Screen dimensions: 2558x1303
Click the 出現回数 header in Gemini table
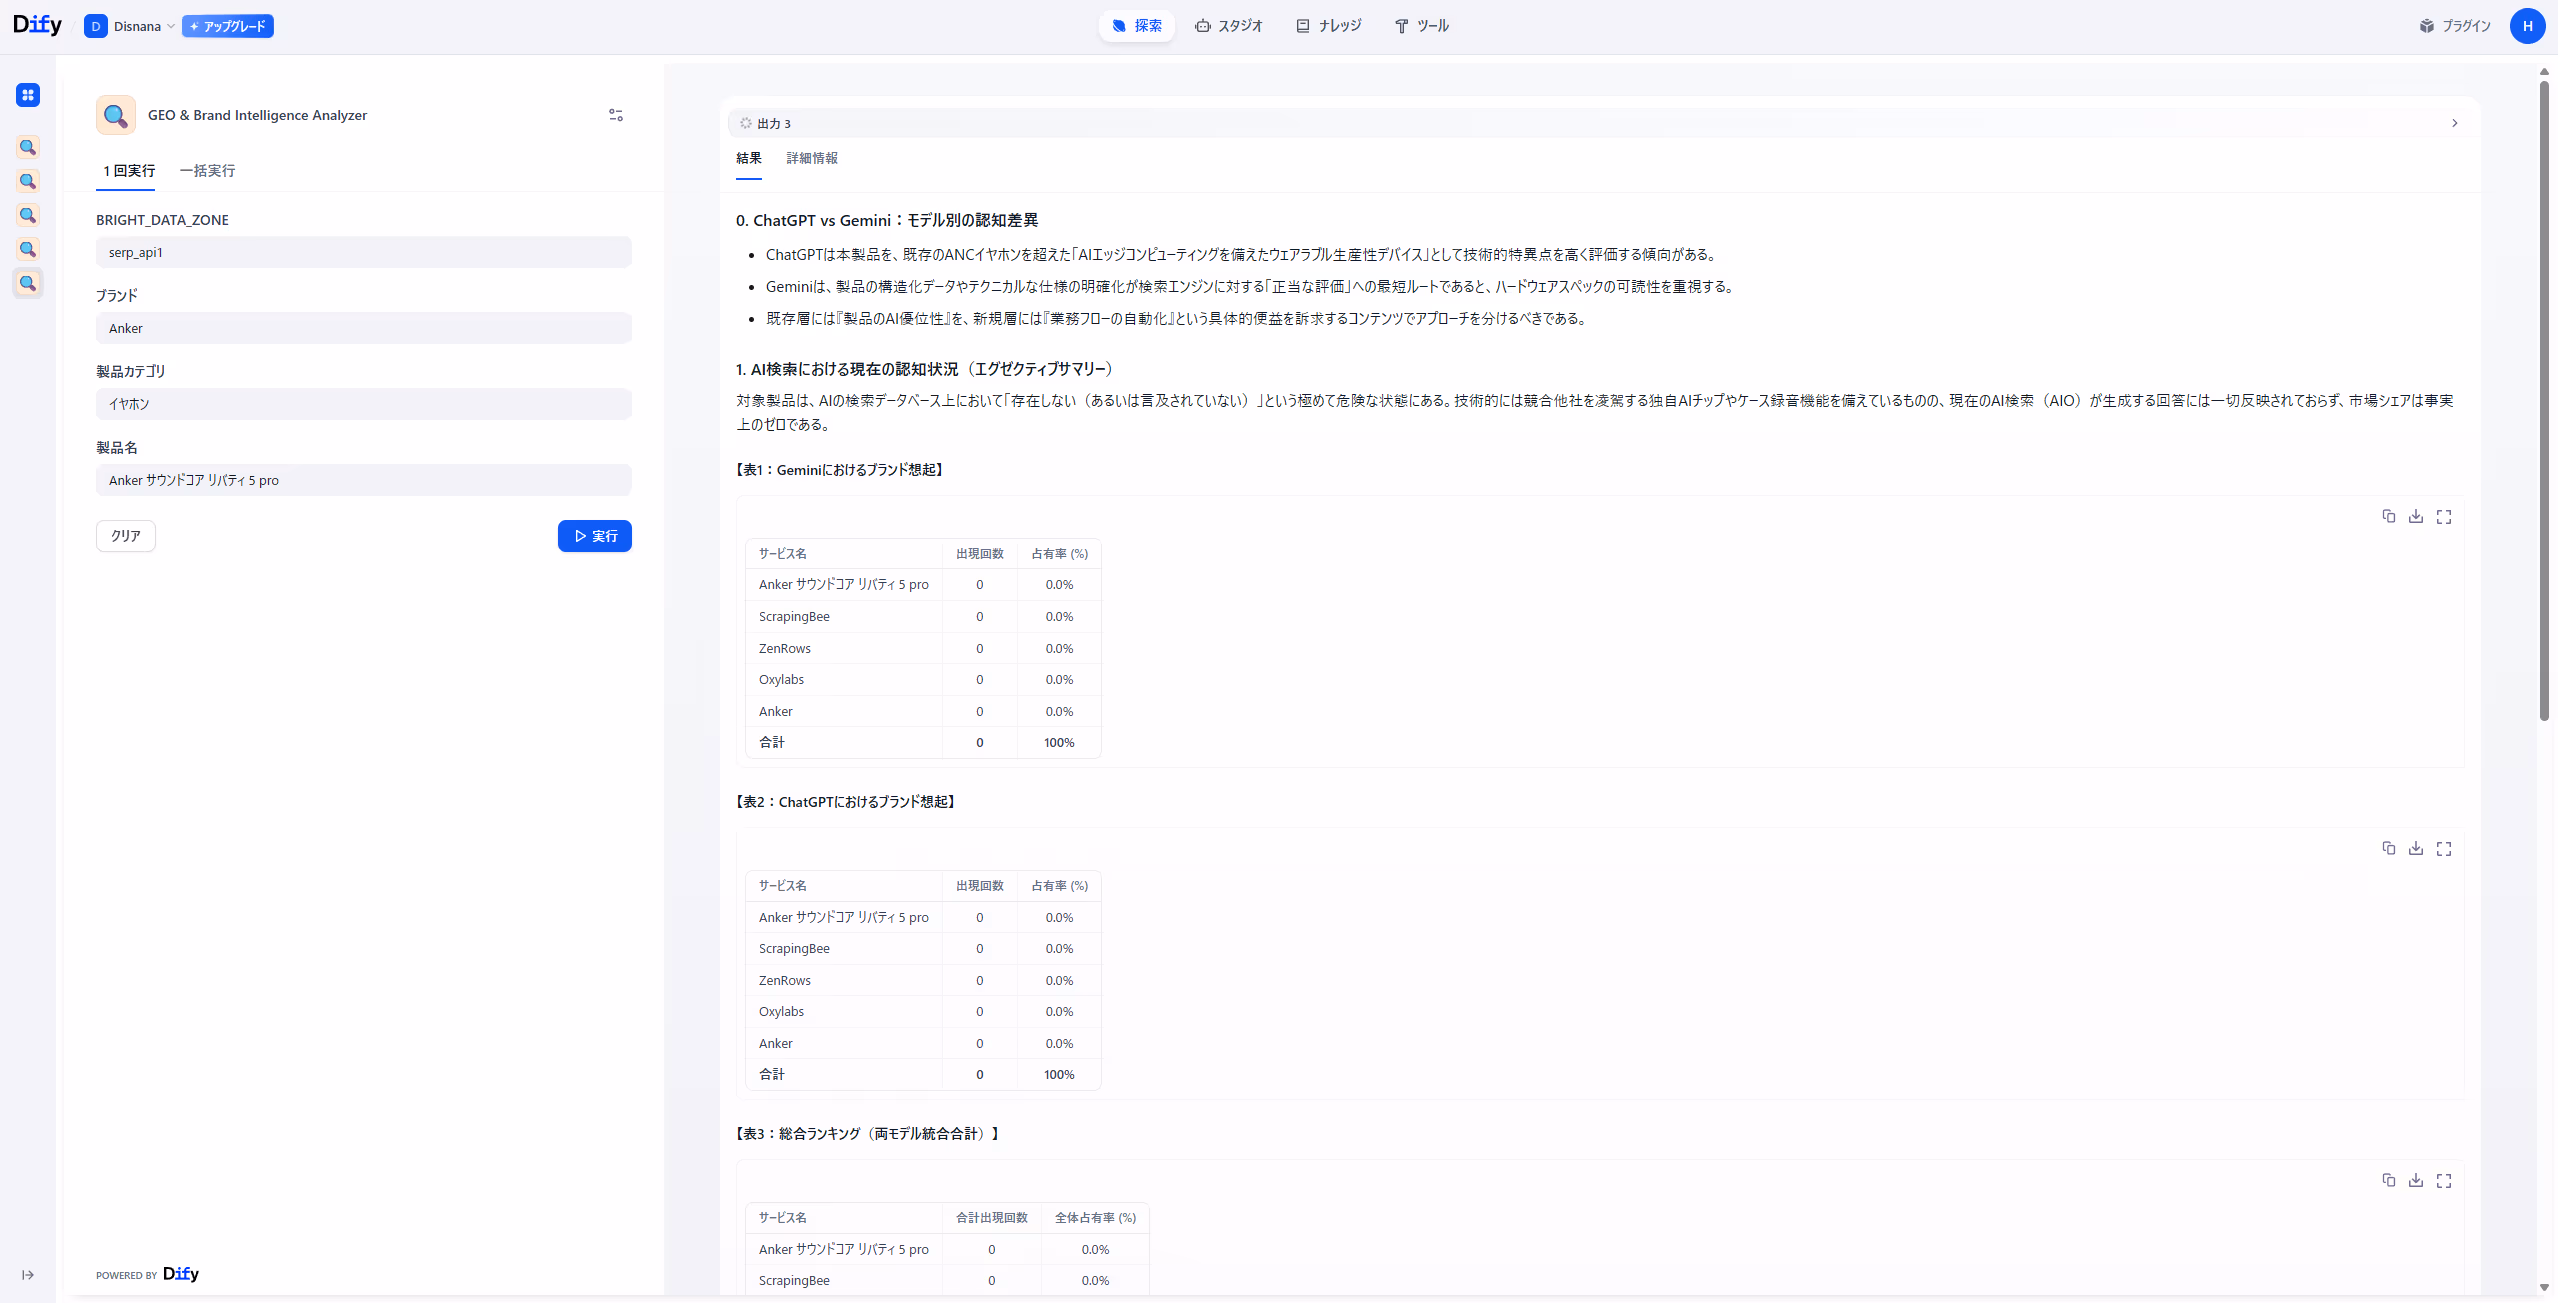[979, 554]
